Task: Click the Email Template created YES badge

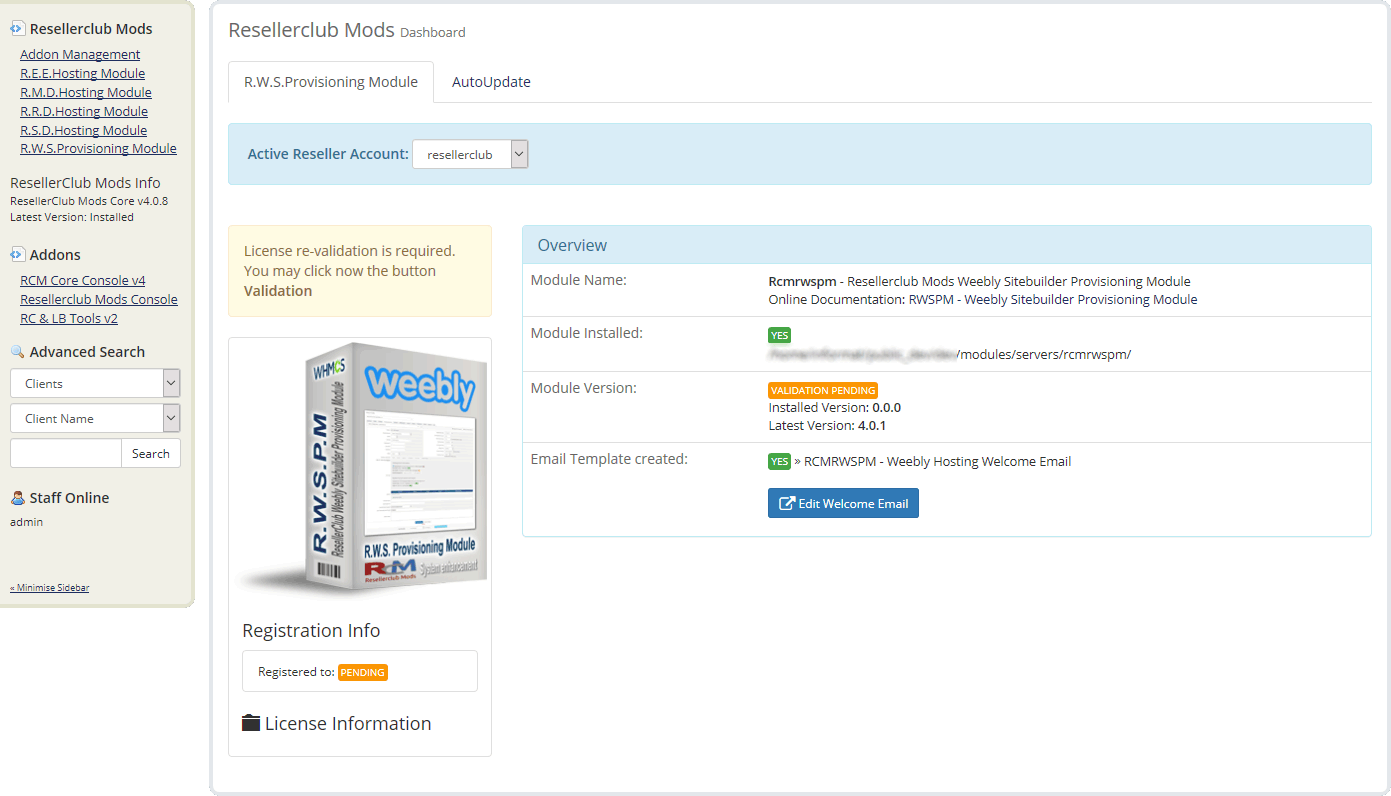Action: [x=779, y=461]
